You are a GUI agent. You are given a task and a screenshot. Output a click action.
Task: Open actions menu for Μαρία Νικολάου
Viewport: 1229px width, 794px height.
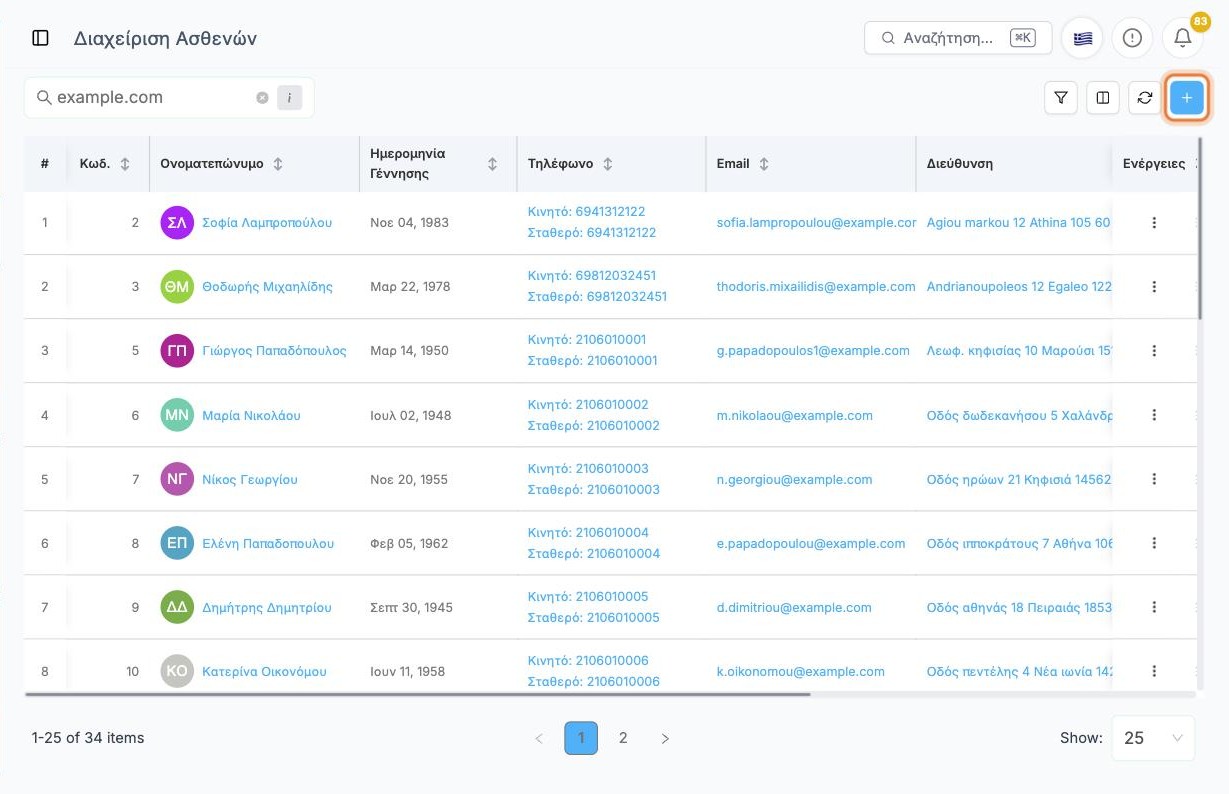click(1154, 415)
